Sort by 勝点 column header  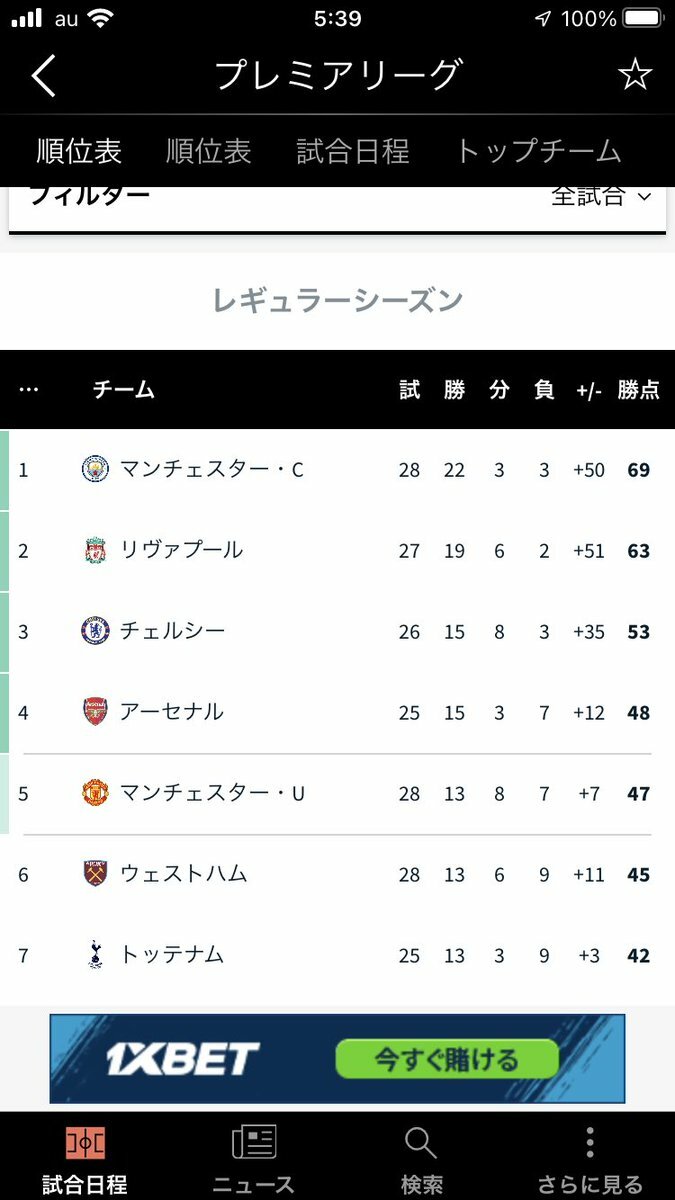click(x=638, y=390)
